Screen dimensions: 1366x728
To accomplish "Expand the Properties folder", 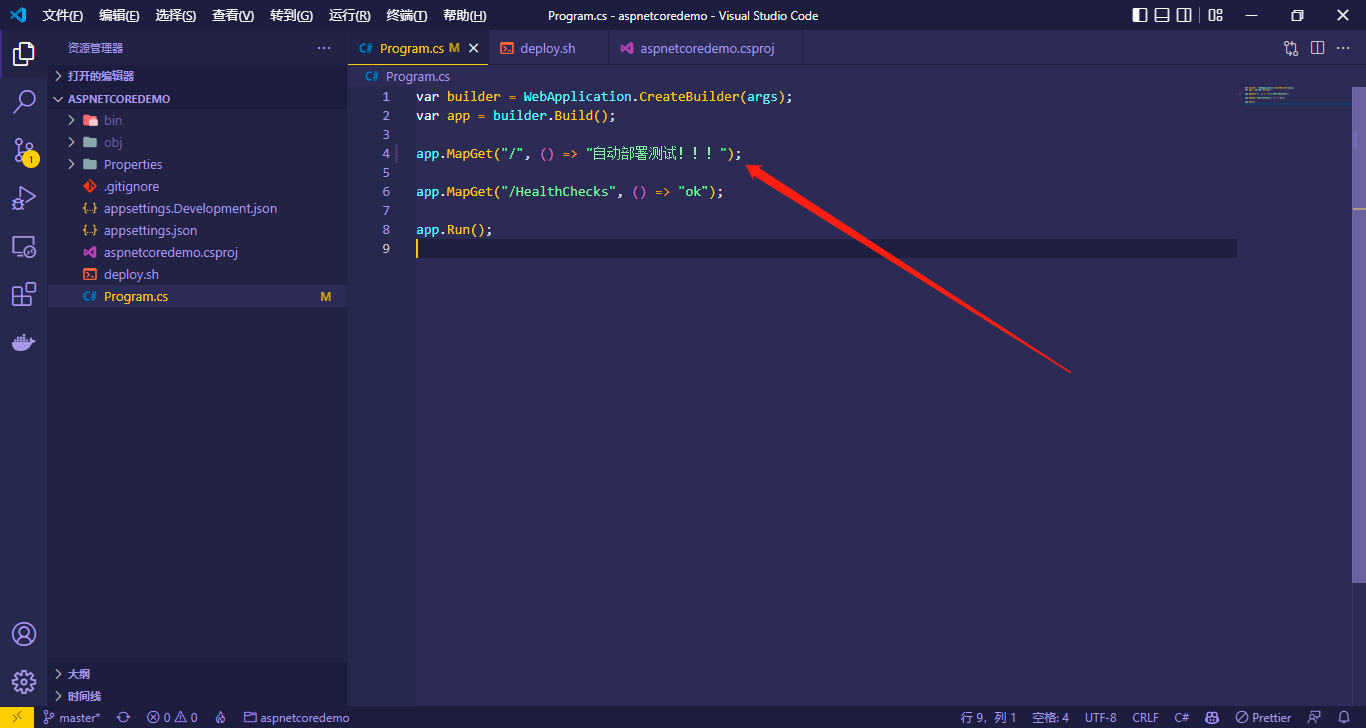I will (x=197, y=164).
